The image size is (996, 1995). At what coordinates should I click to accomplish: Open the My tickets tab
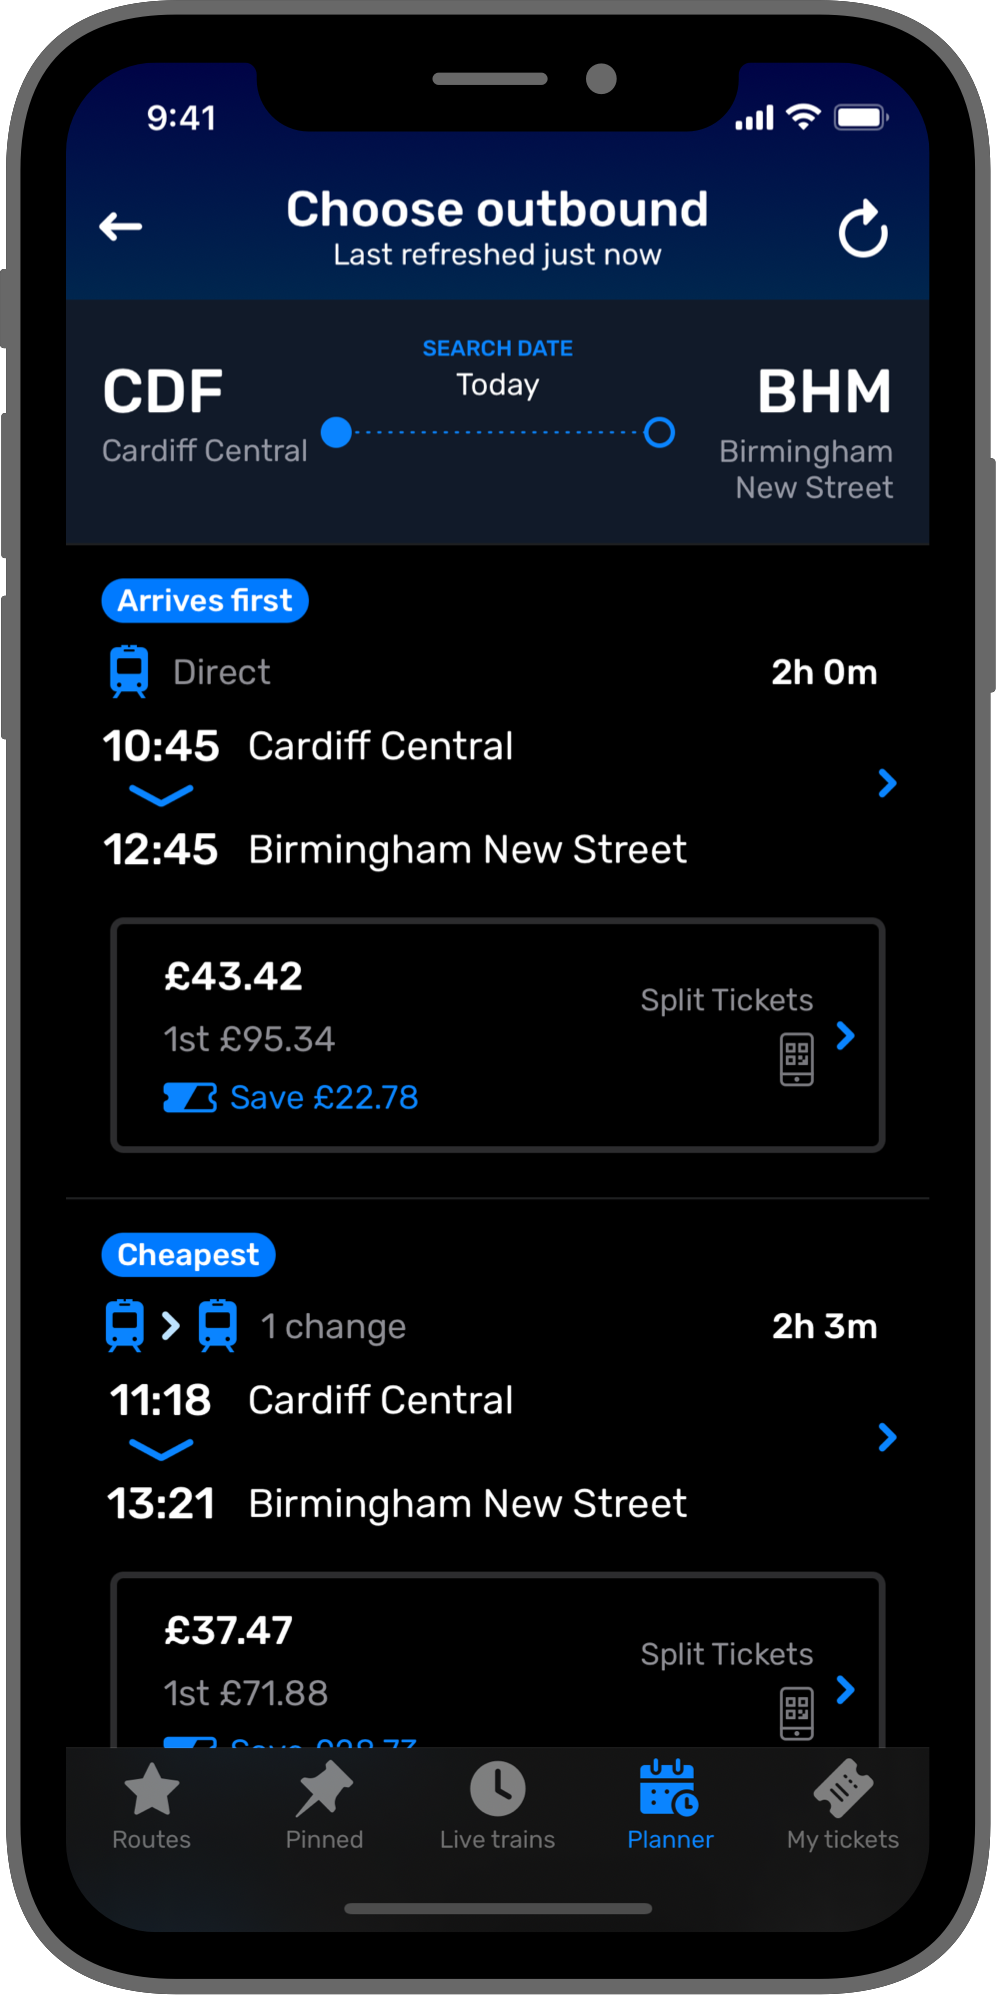pos(842,1789)
